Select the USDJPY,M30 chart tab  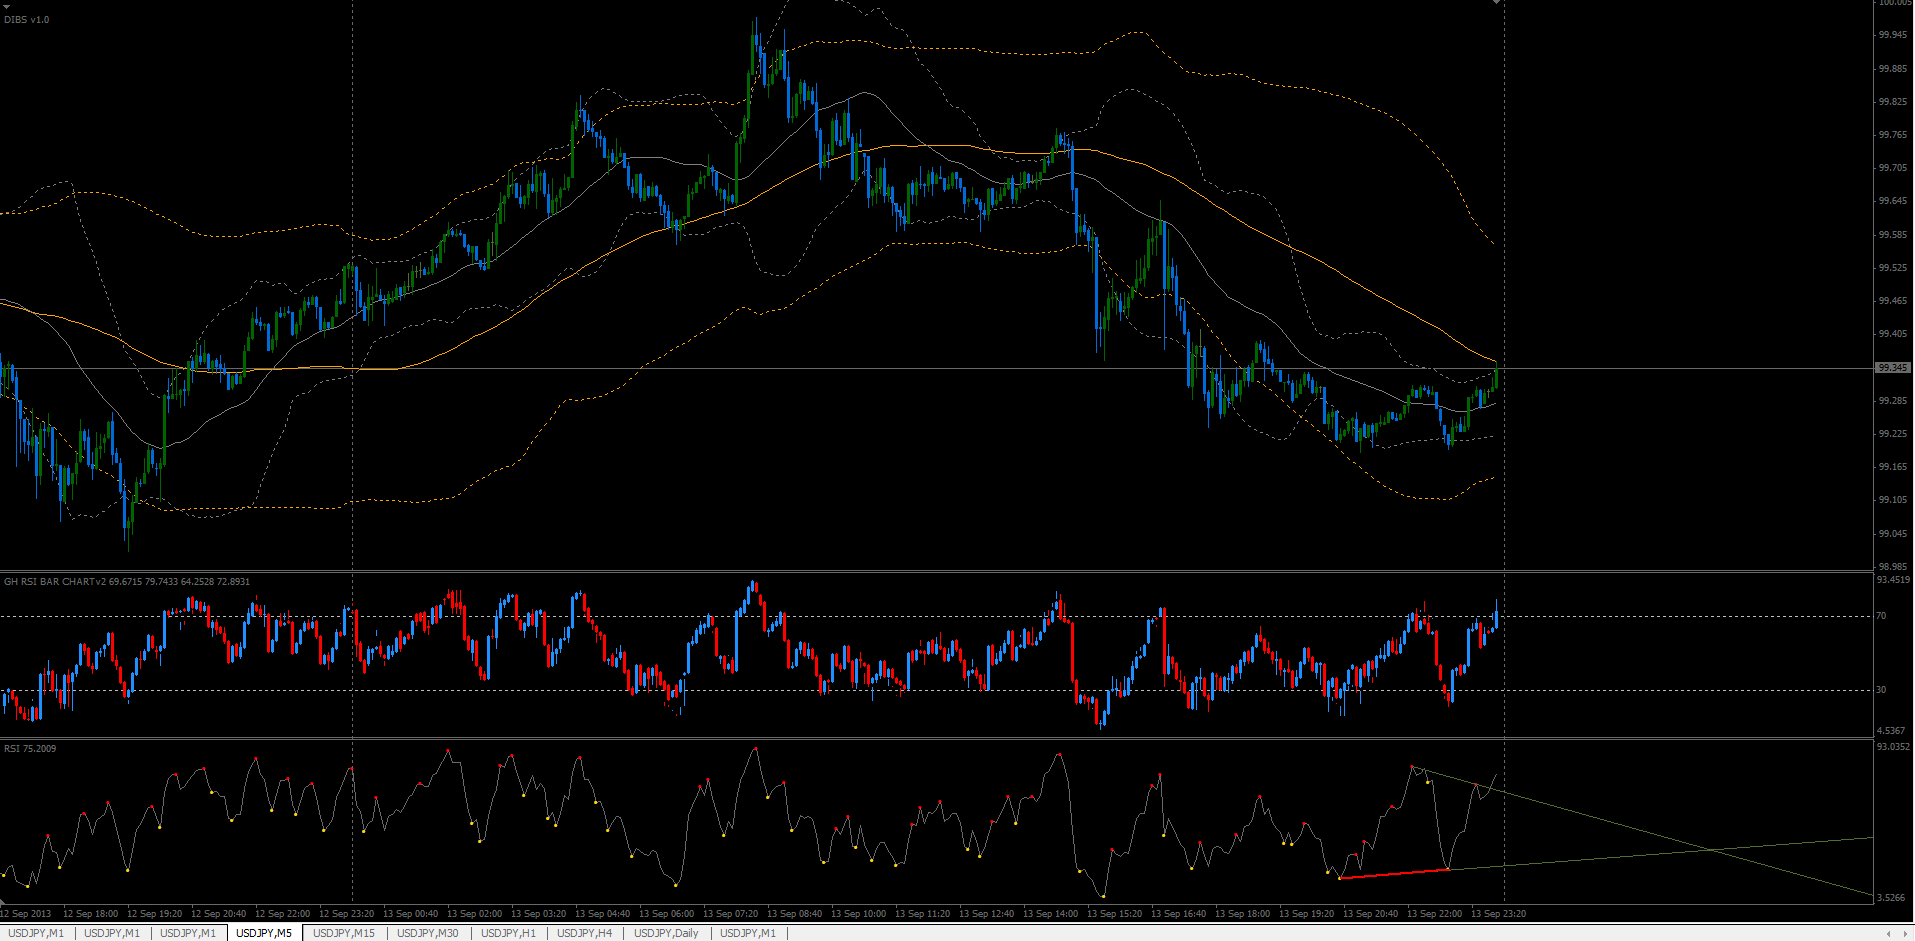click(x=428, y=933)
